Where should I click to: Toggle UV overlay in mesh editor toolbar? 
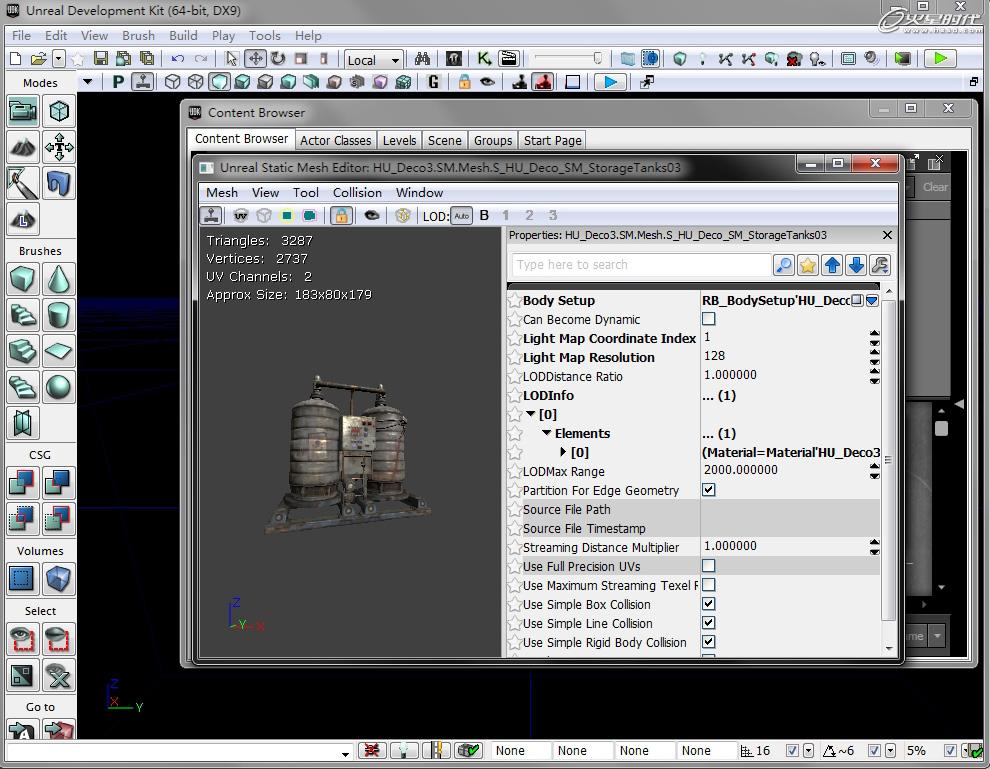click(241, 216)
